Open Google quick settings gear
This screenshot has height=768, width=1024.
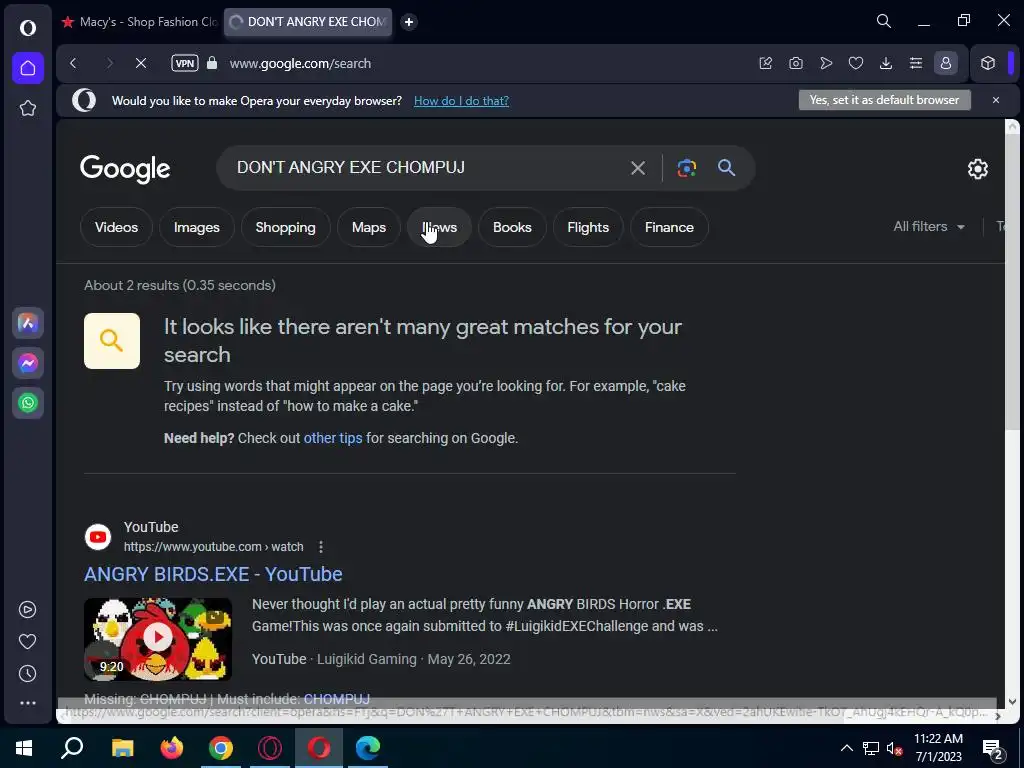click(977, 168)
